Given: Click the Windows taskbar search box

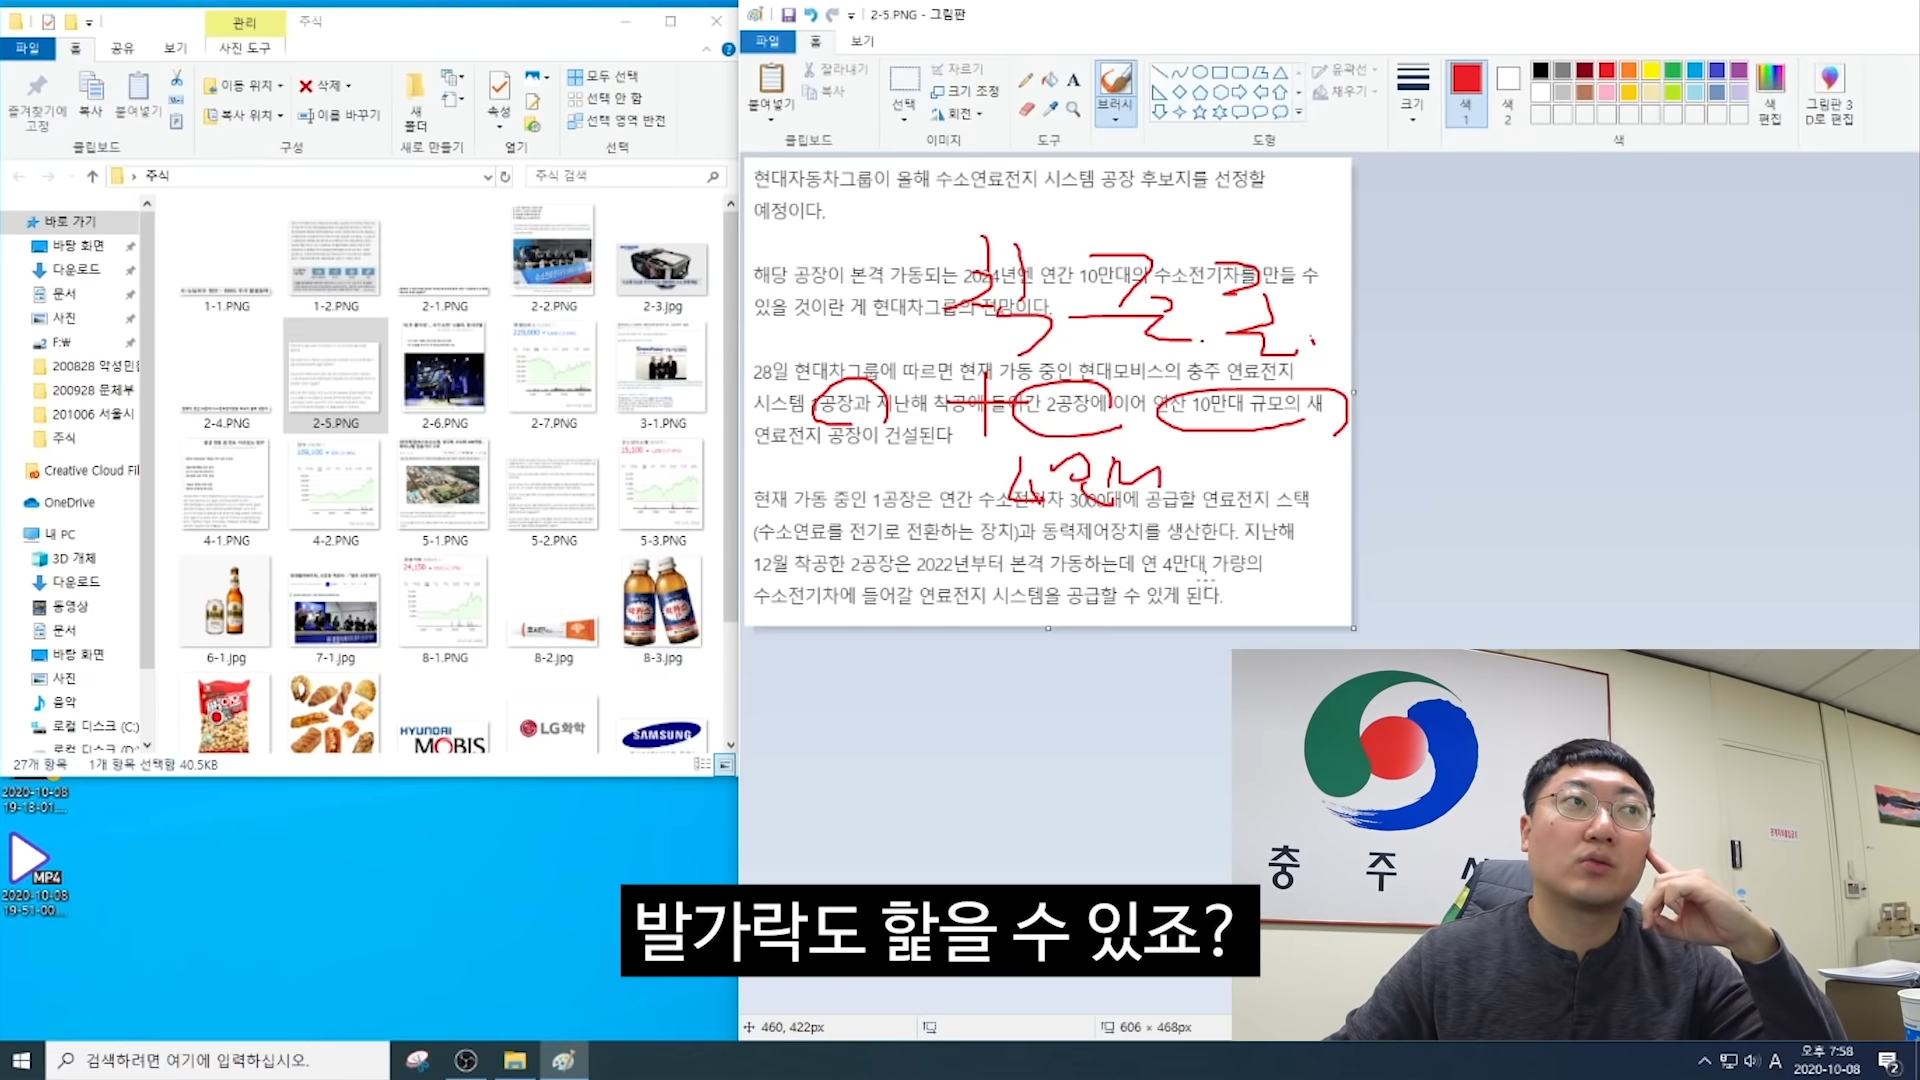Looking at the screenshot, I should [x=217, y=1061].
